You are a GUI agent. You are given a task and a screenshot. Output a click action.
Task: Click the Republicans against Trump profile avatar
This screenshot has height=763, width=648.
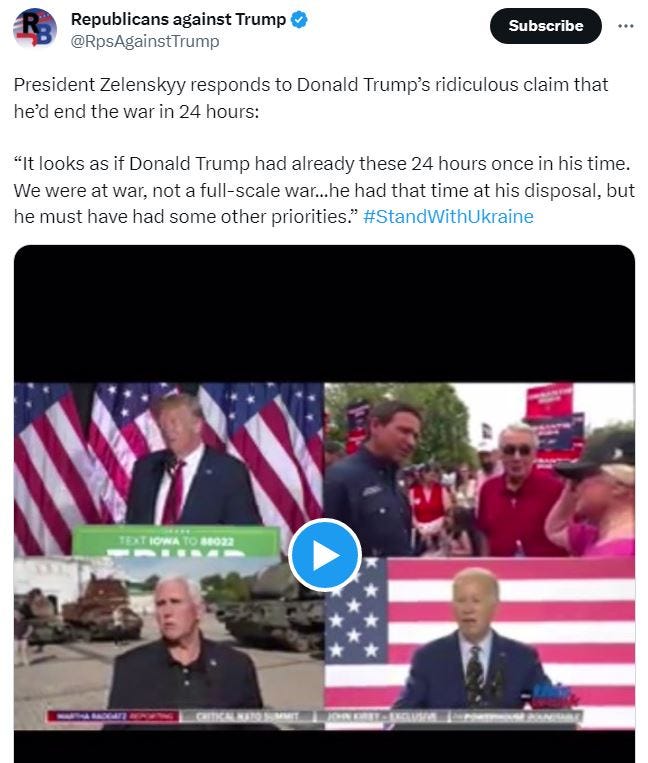[35, 28]
